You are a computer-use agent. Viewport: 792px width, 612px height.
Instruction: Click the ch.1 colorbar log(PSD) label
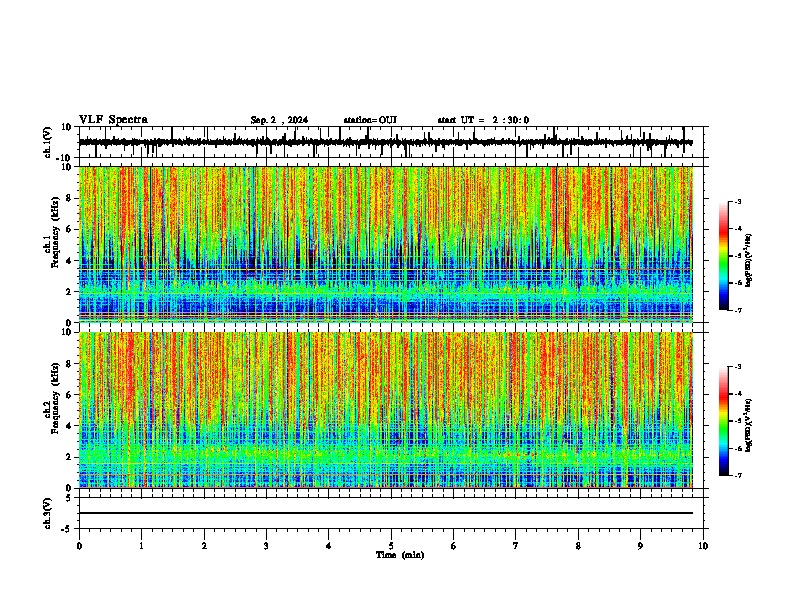pos(748,261)
